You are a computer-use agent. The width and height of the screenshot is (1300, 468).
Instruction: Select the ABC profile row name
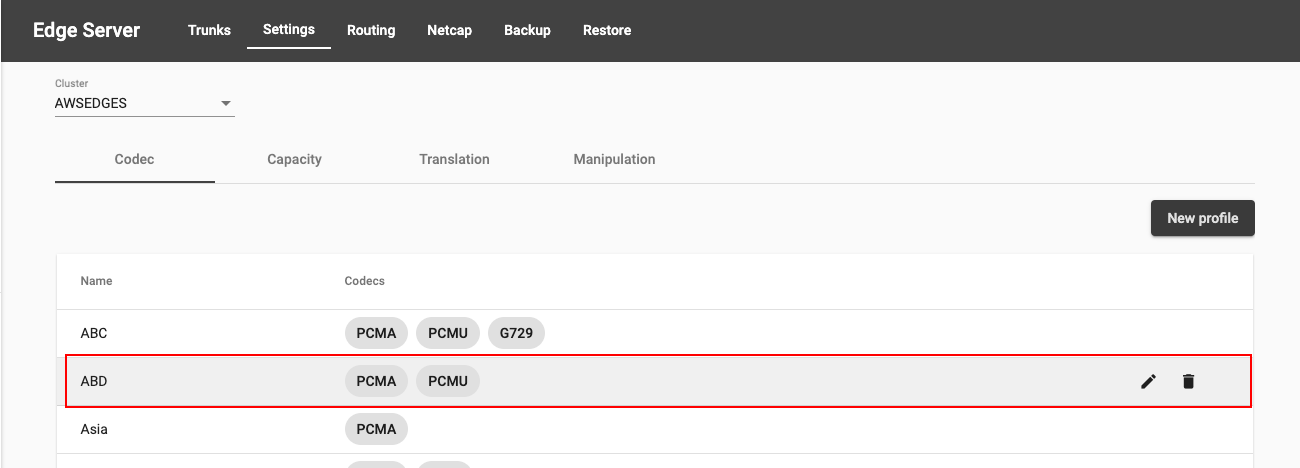pyautogui.click(x=94, y=333)
